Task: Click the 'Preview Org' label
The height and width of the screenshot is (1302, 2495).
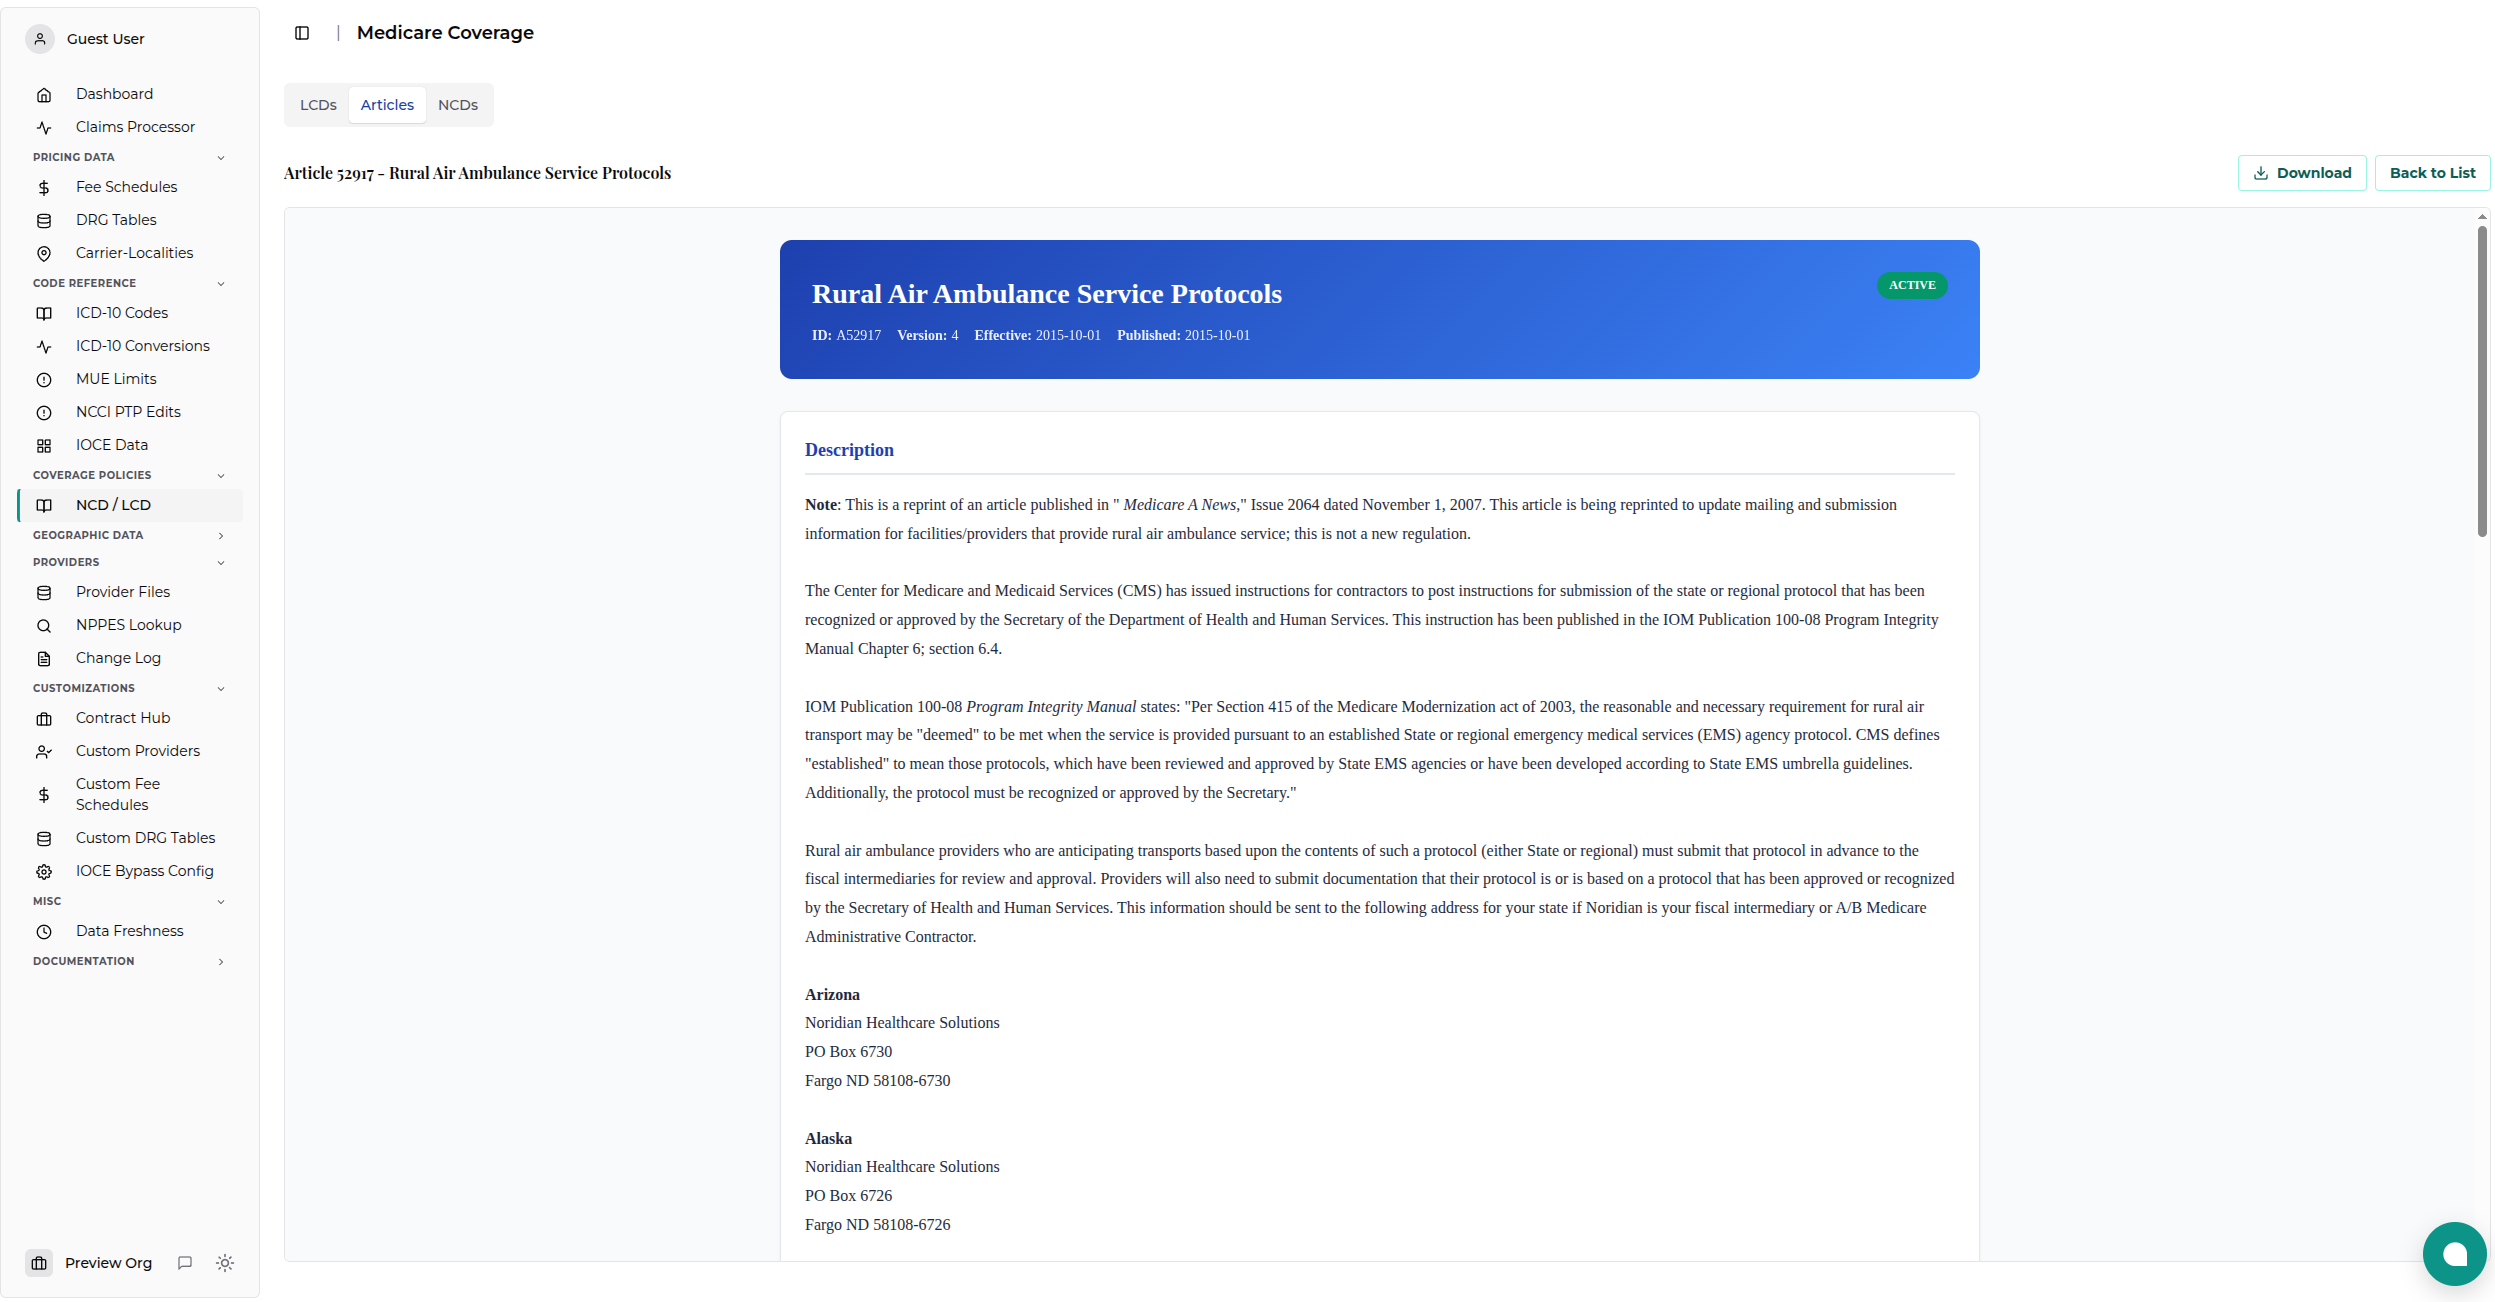Action: (x=108, y=1263)
